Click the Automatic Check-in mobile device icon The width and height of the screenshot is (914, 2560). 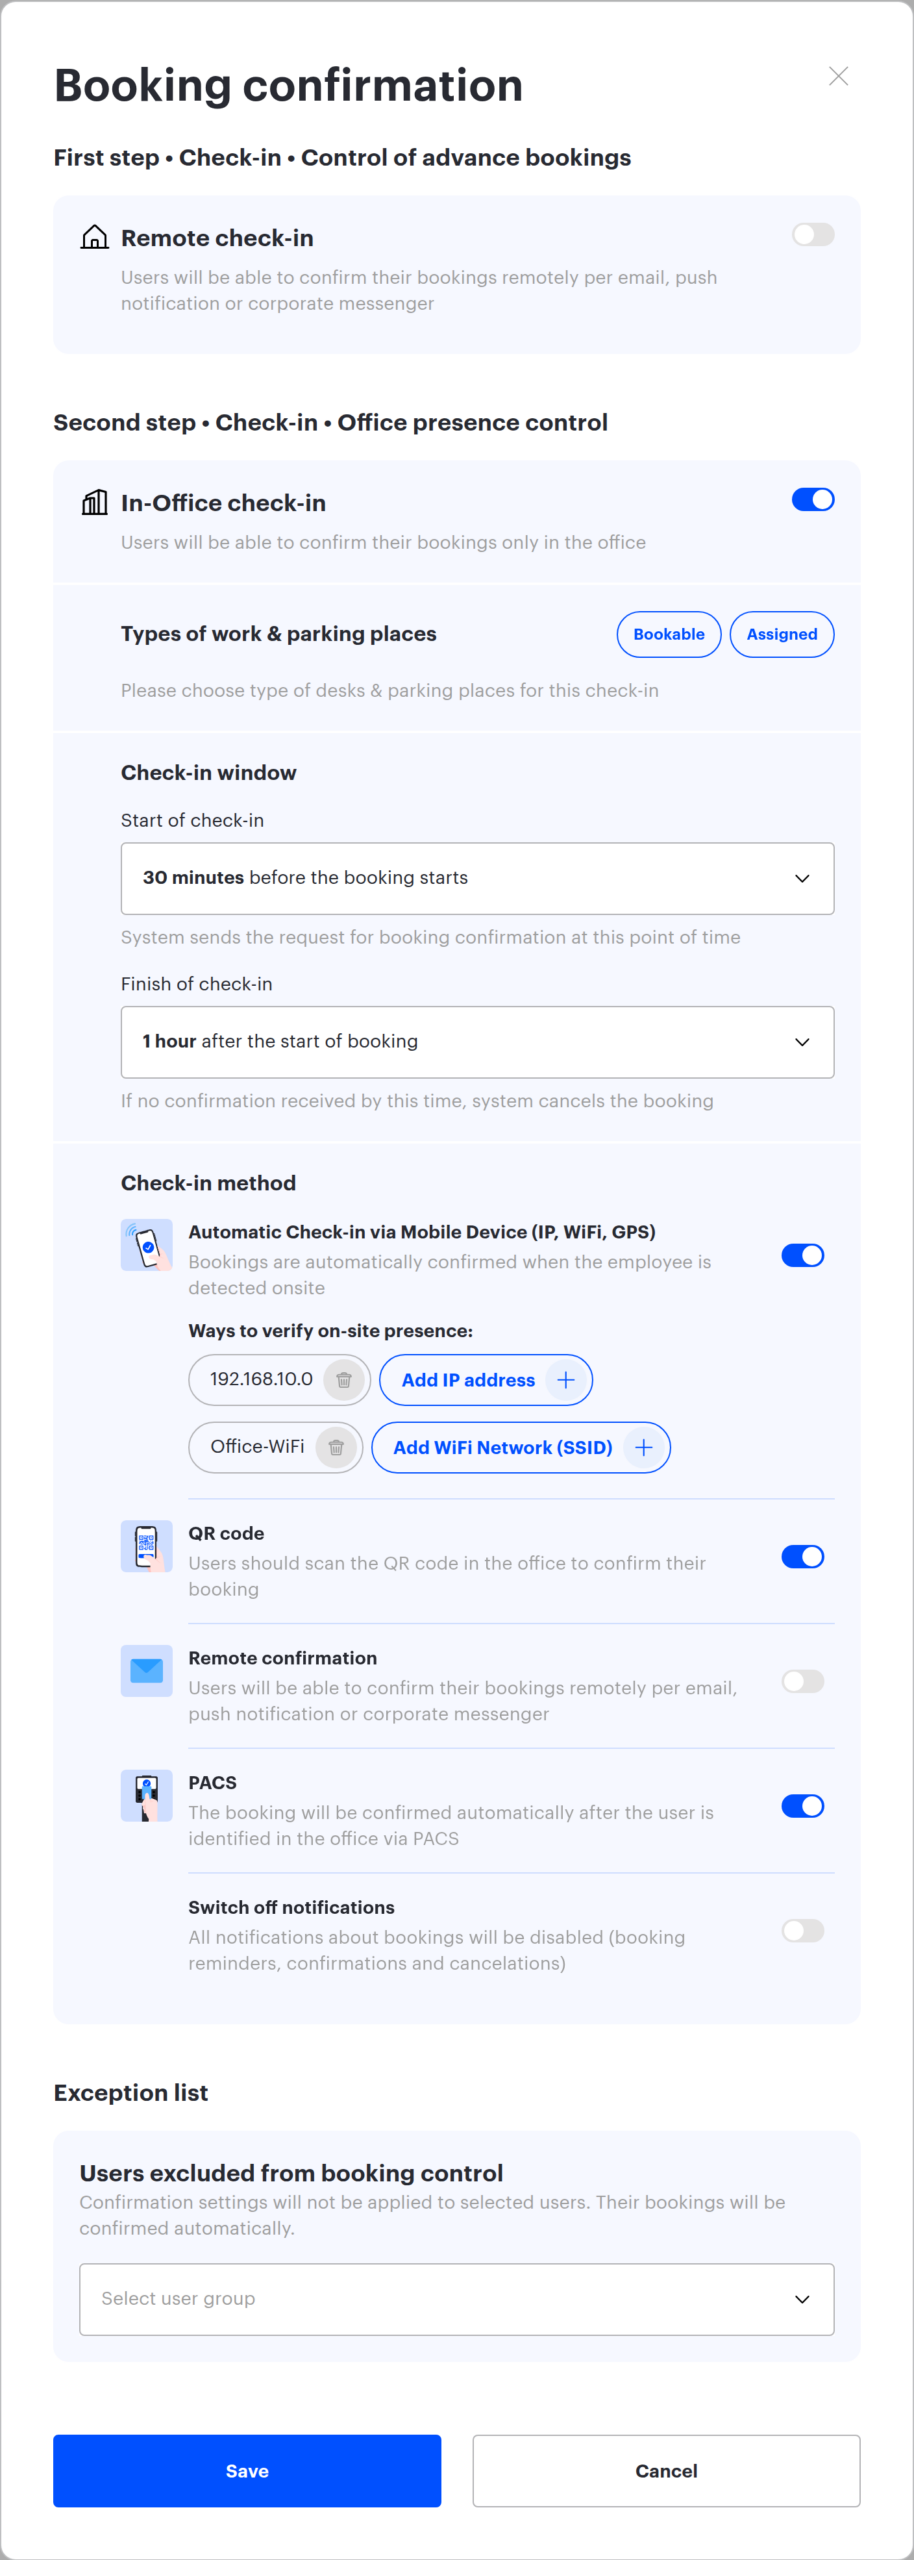pos(147,1245)
